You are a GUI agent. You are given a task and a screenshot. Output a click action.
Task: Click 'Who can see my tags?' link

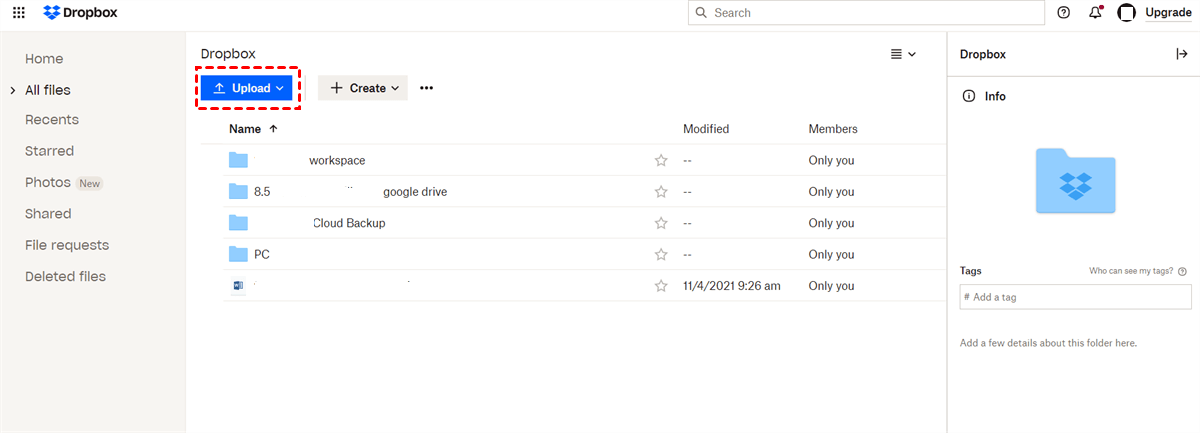(1137, 271)
